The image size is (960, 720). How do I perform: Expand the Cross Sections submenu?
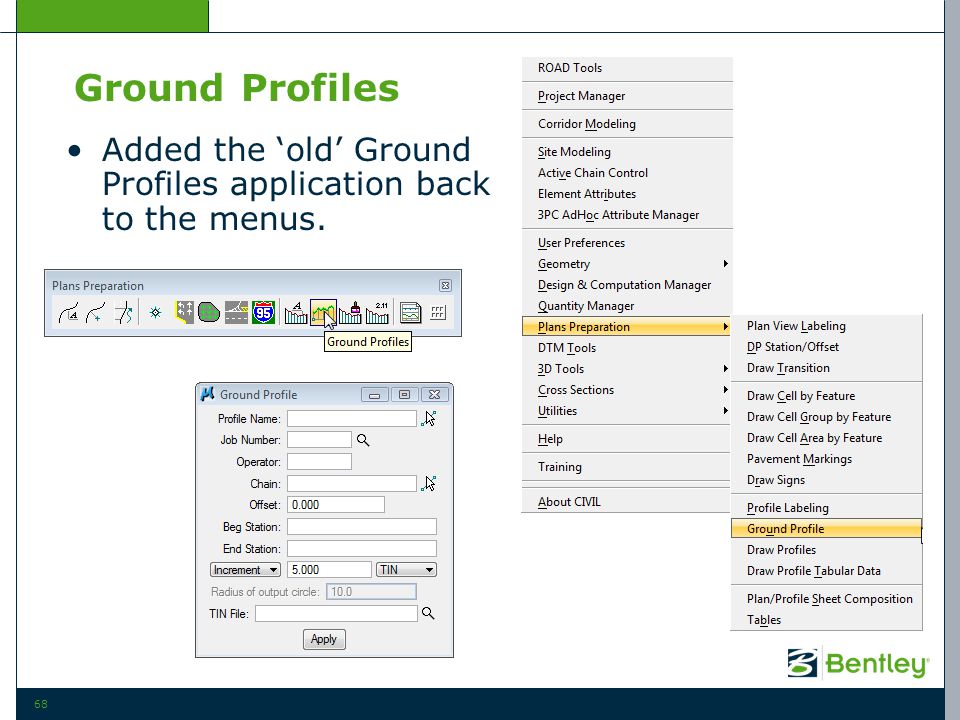(x=627, y=390)
